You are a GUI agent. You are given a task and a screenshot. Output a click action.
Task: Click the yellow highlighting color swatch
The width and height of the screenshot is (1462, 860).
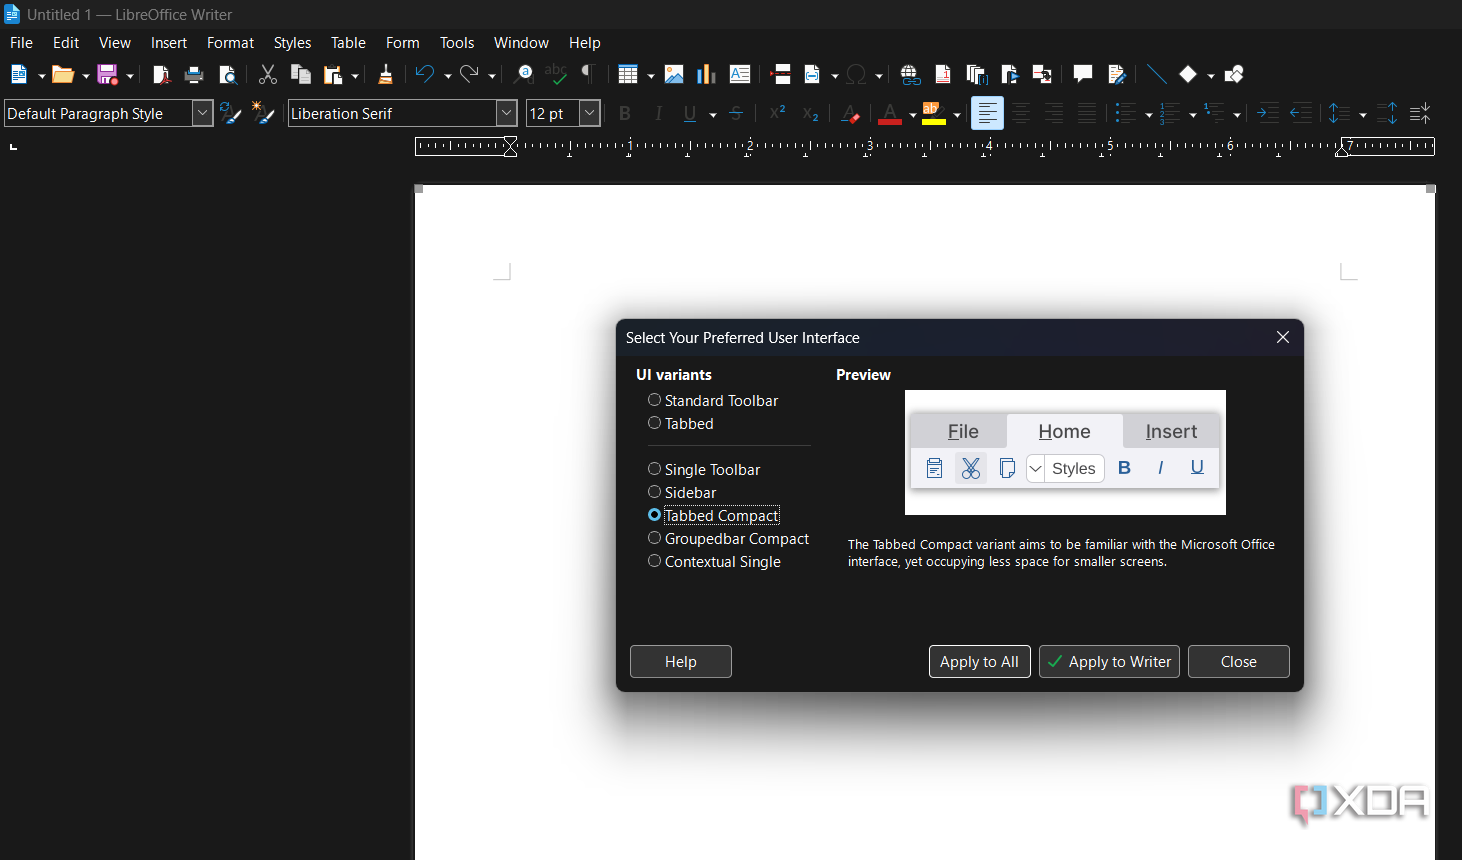coord(933,113)
